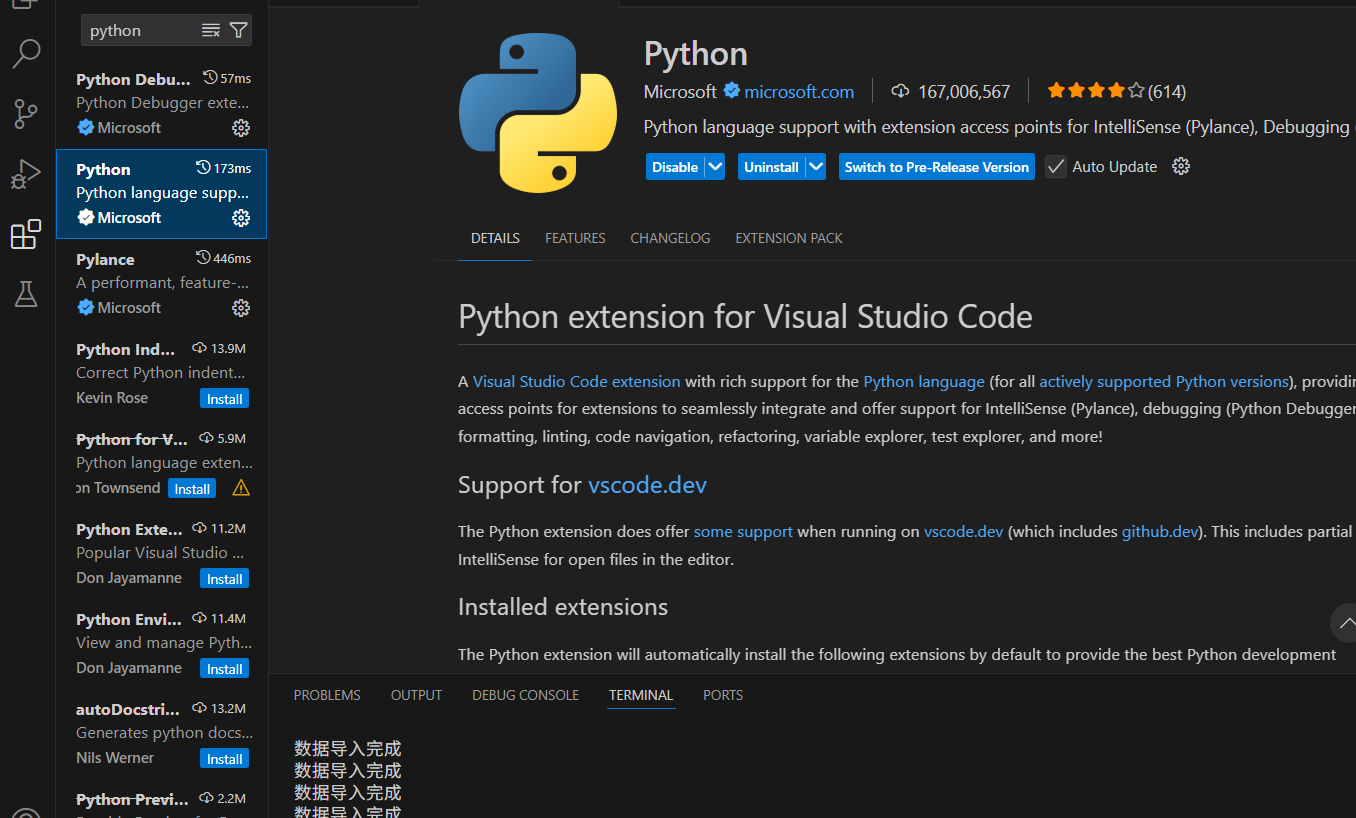Install the Python Extension Pack
Viewport: 1356px width, 818px height.
pyautogui.click(x=224, y=579)
